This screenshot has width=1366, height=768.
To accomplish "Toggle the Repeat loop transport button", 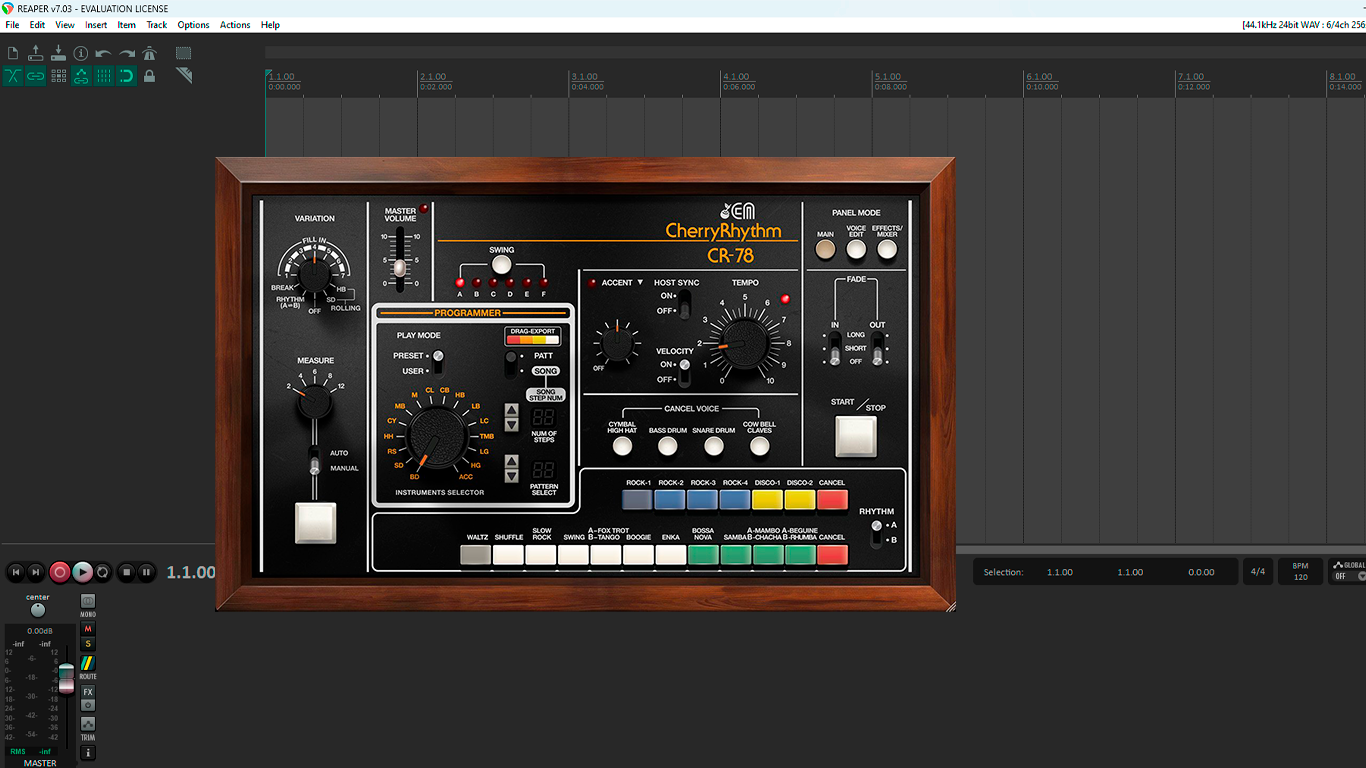I will pos(102,572).
